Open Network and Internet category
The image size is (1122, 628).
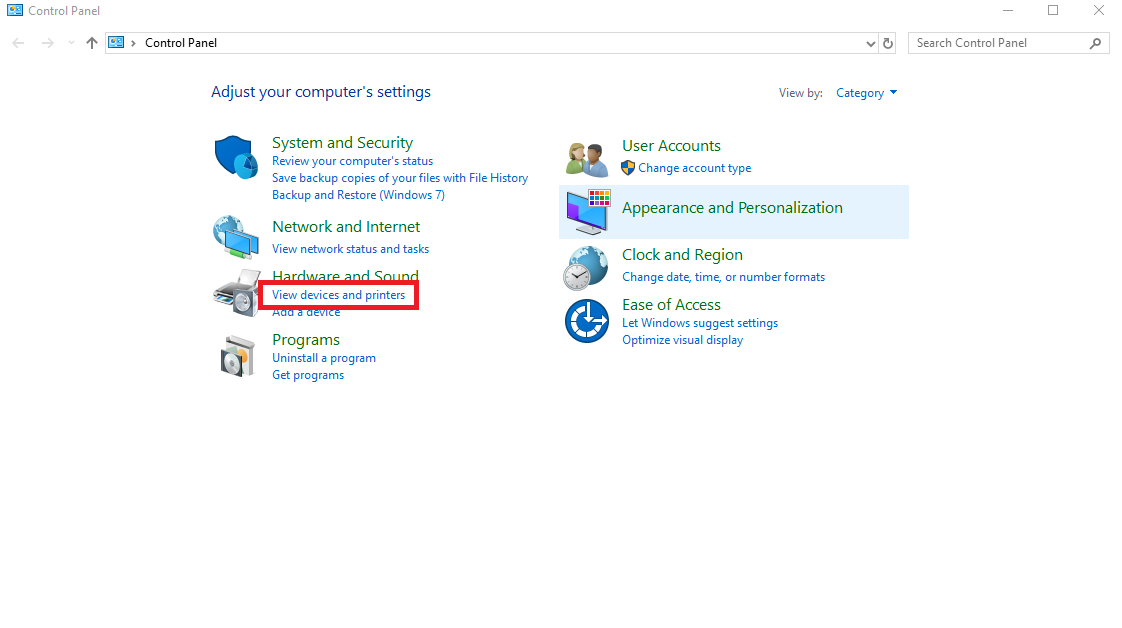pos(346,227)
